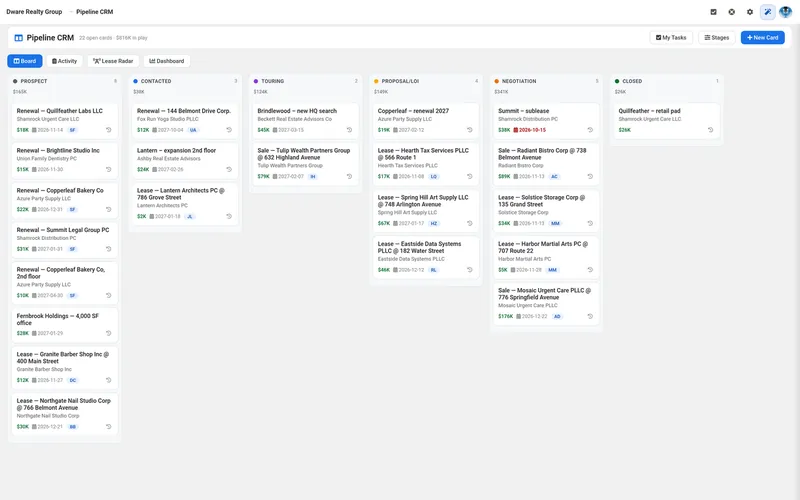Open history icon on Granite Barber Shop card

[109, 380]
